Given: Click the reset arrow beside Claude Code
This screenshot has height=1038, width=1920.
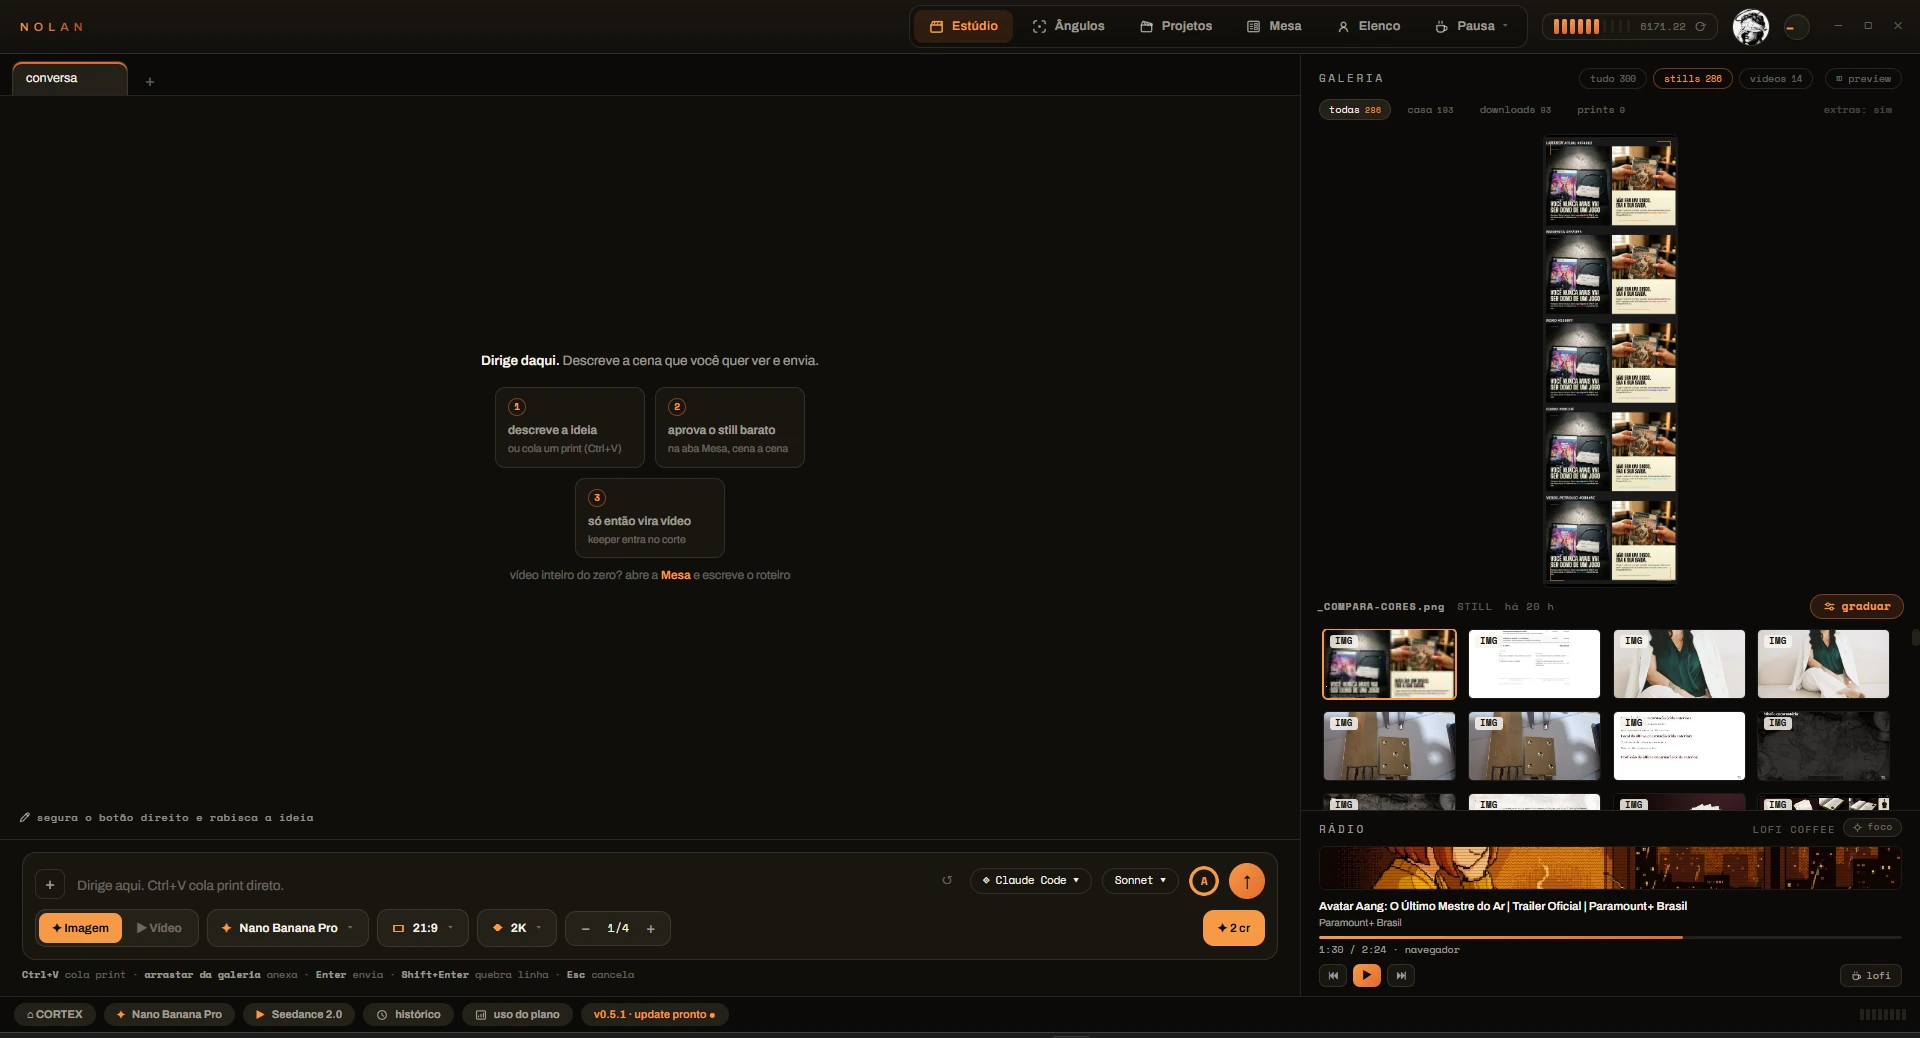Looking at the screenshot, I should coord(947,880).
